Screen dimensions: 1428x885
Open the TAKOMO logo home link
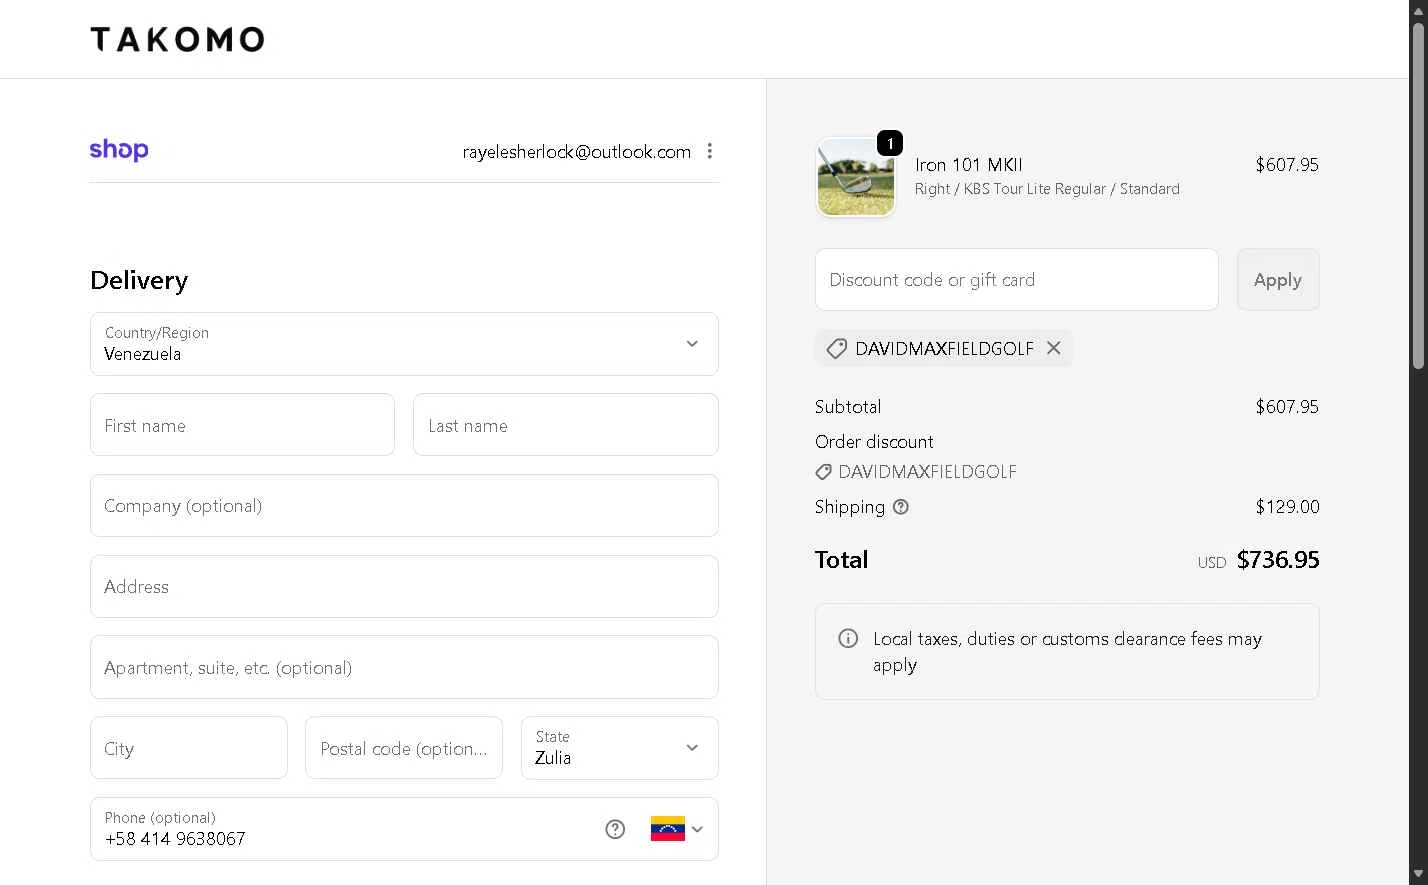177,39
